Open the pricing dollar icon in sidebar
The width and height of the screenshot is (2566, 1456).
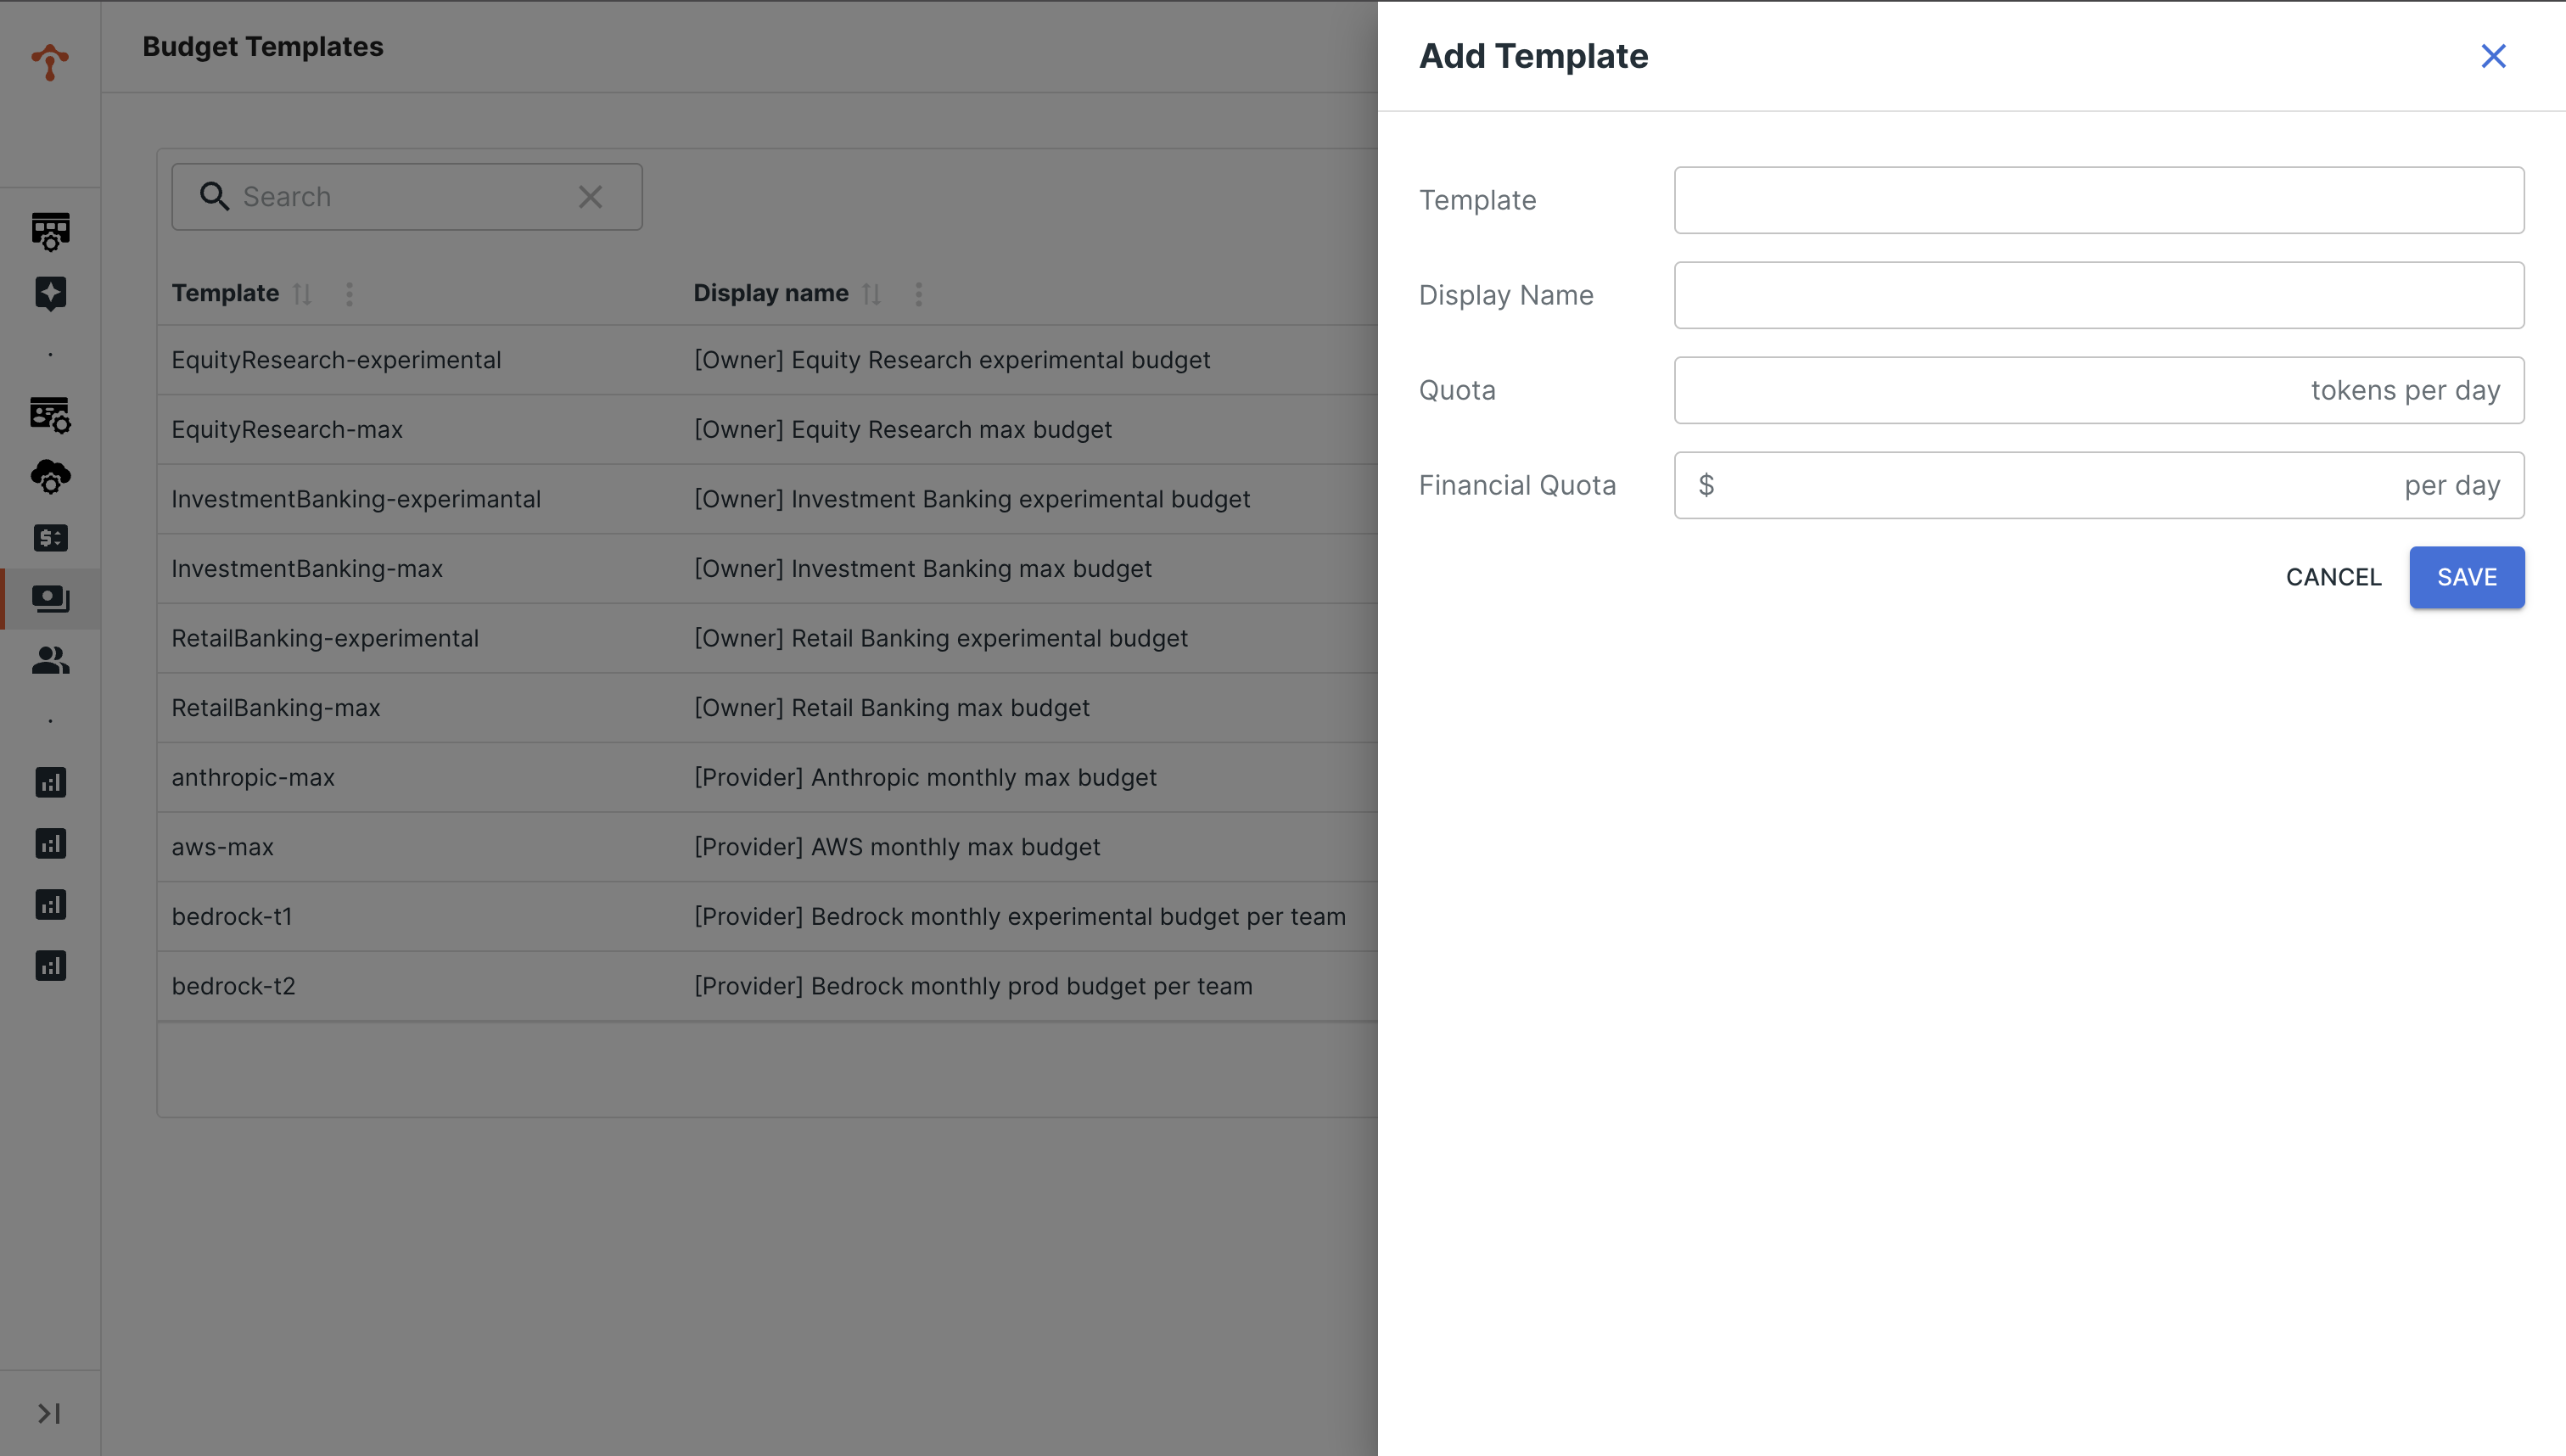[50, 538]
